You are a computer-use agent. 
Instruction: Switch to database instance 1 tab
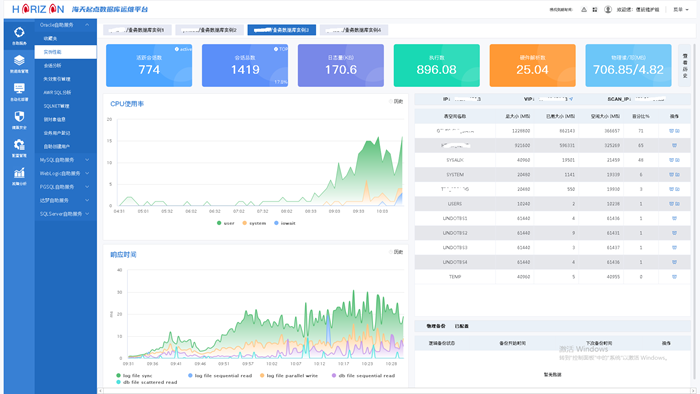tap(137, 30)
